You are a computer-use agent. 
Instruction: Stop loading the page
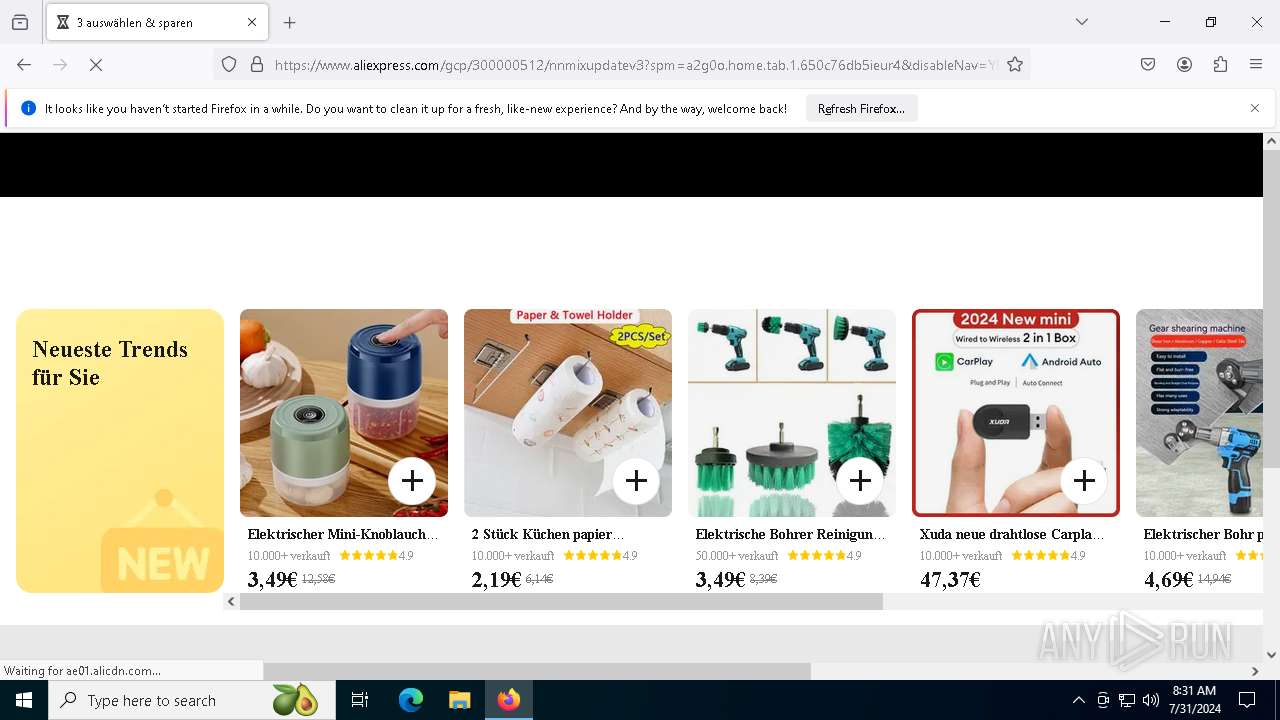point(96,65)
